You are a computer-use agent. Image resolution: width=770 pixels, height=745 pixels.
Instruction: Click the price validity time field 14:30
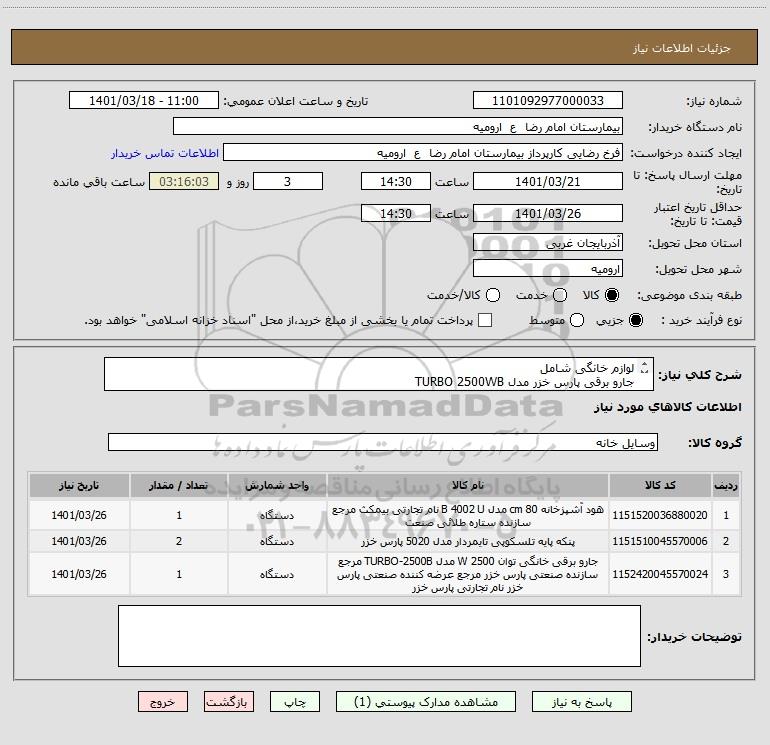tap(396, 213)
